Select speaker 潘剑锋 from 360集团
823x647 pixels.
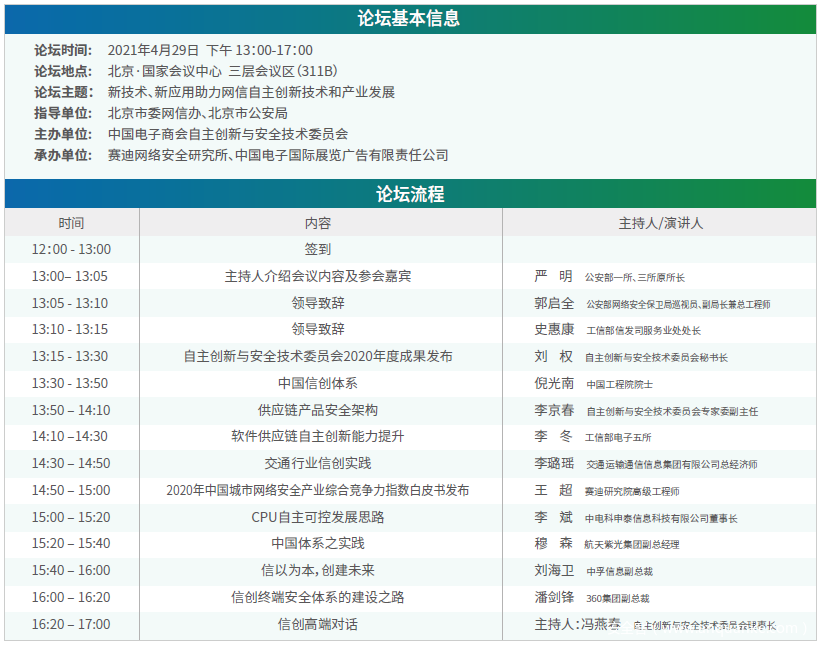[554, 598]
